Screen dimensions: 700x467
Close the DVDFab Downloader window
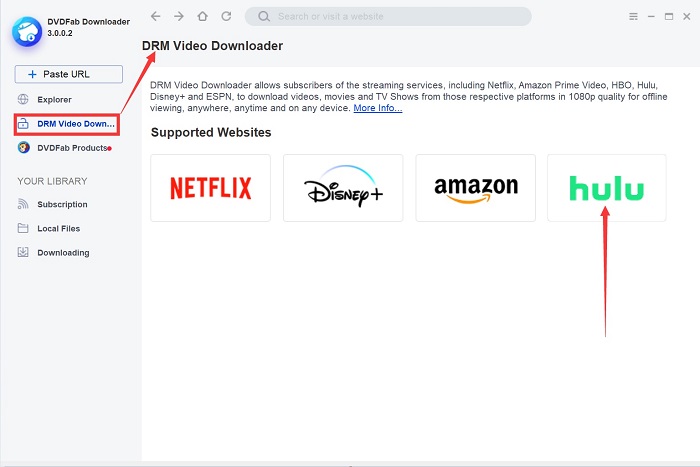687,17
